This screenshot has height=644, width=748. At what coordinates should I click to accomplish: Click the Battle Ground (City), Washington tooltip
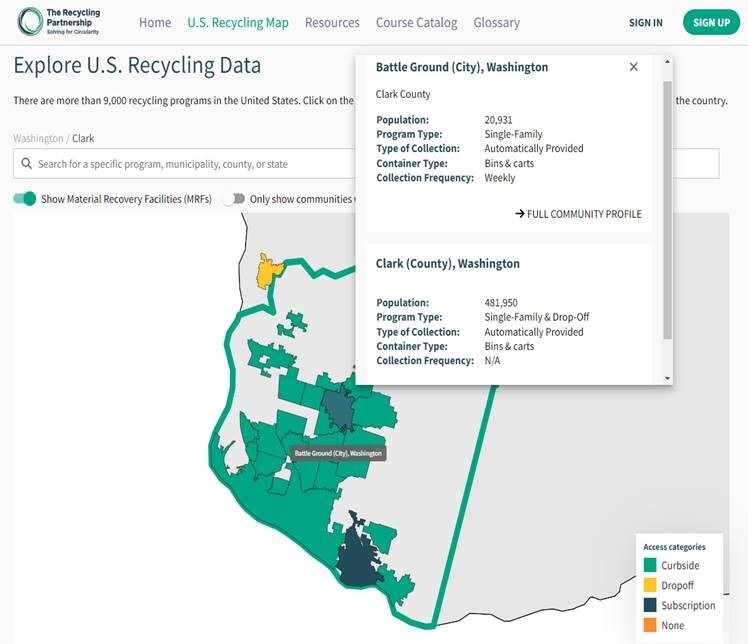click(338, 453)
